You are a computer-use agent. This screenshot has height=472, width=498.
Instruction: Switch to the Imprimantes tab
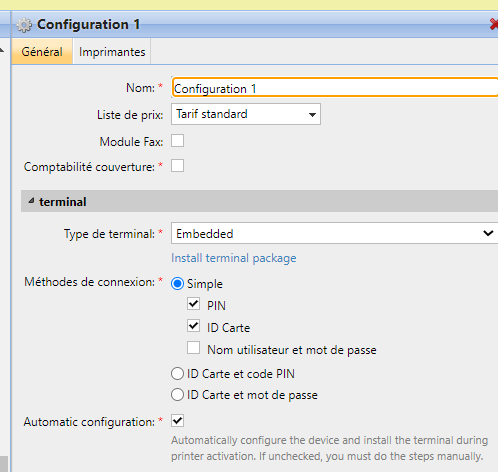click(x=112, y=52)
